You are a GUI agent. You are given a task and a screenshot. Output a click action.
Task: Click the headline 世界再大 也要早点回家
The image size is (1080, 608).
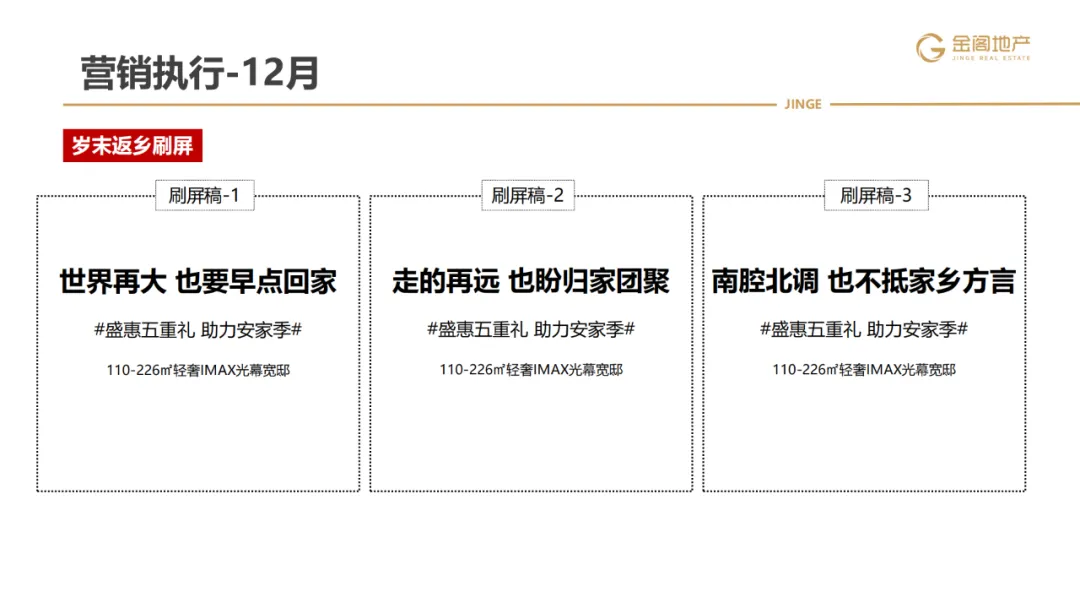pyautogui.click(x=198, y=281)
